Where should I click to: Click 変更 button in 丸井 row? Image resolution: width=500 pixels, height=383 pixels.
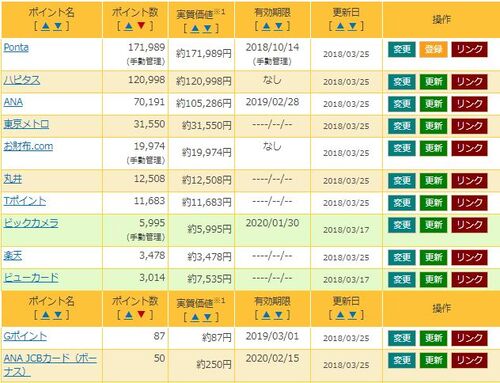coord(402,181)
